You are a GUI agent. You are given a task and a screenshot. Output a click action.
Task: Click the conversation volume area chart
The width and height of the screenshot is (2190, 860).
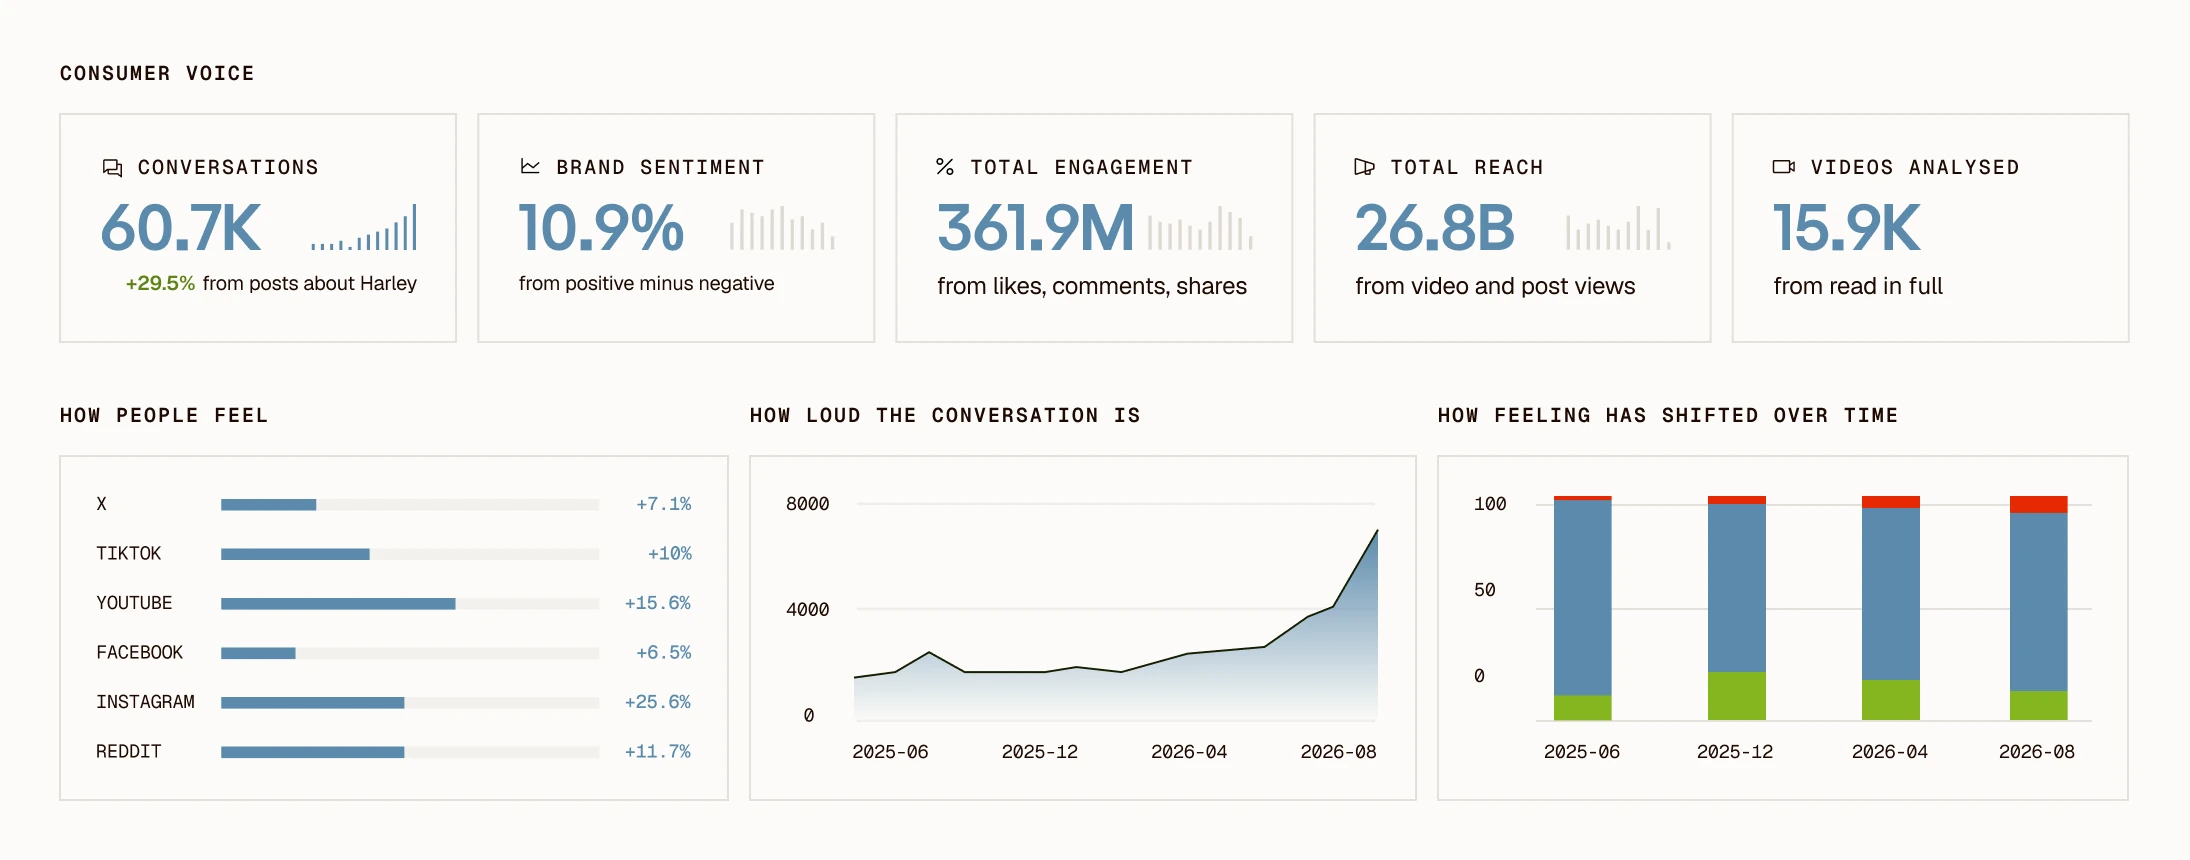[x=1116, y=625]
